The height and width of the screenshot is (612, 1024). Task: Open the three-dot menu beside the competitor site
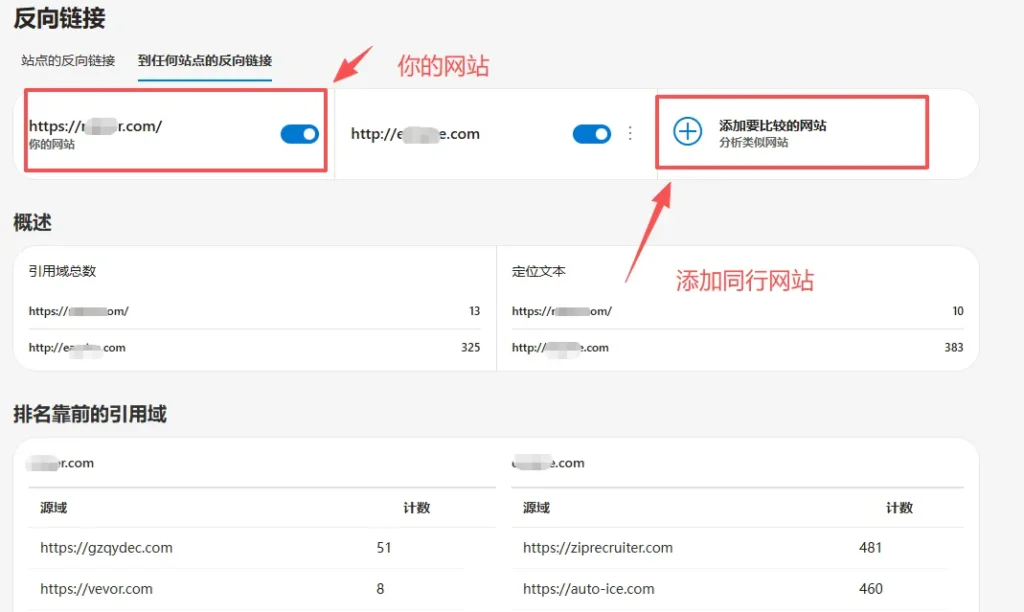(x=630, y=133)
